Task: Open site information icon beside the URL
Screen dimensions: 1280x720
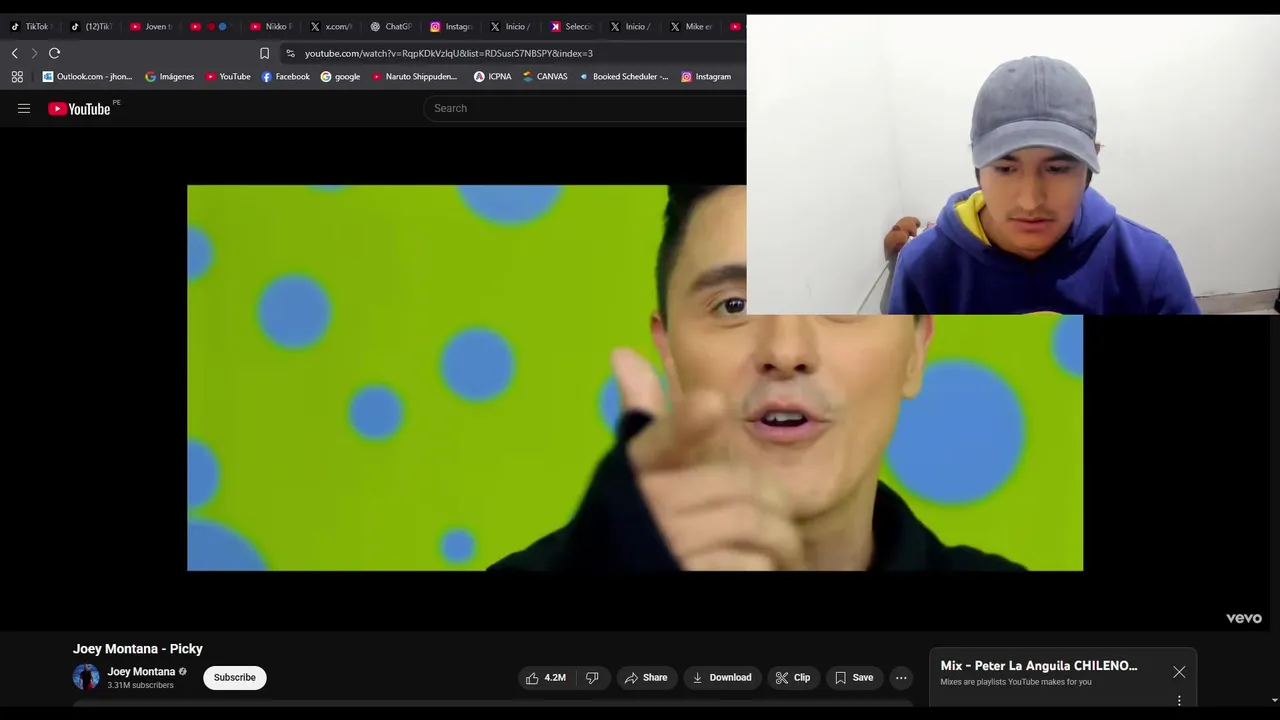Action: (290, 53)
